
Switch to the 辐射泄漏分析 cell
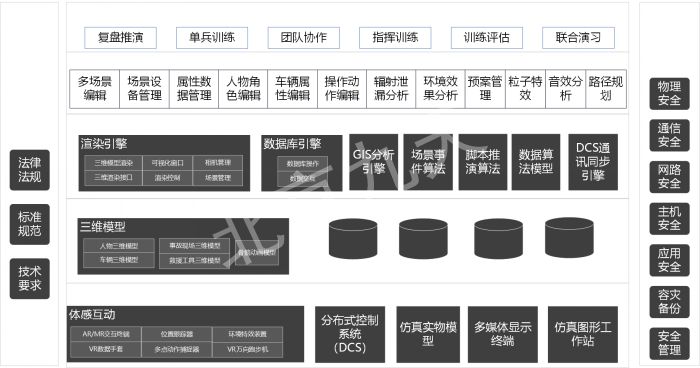point(391,88)
